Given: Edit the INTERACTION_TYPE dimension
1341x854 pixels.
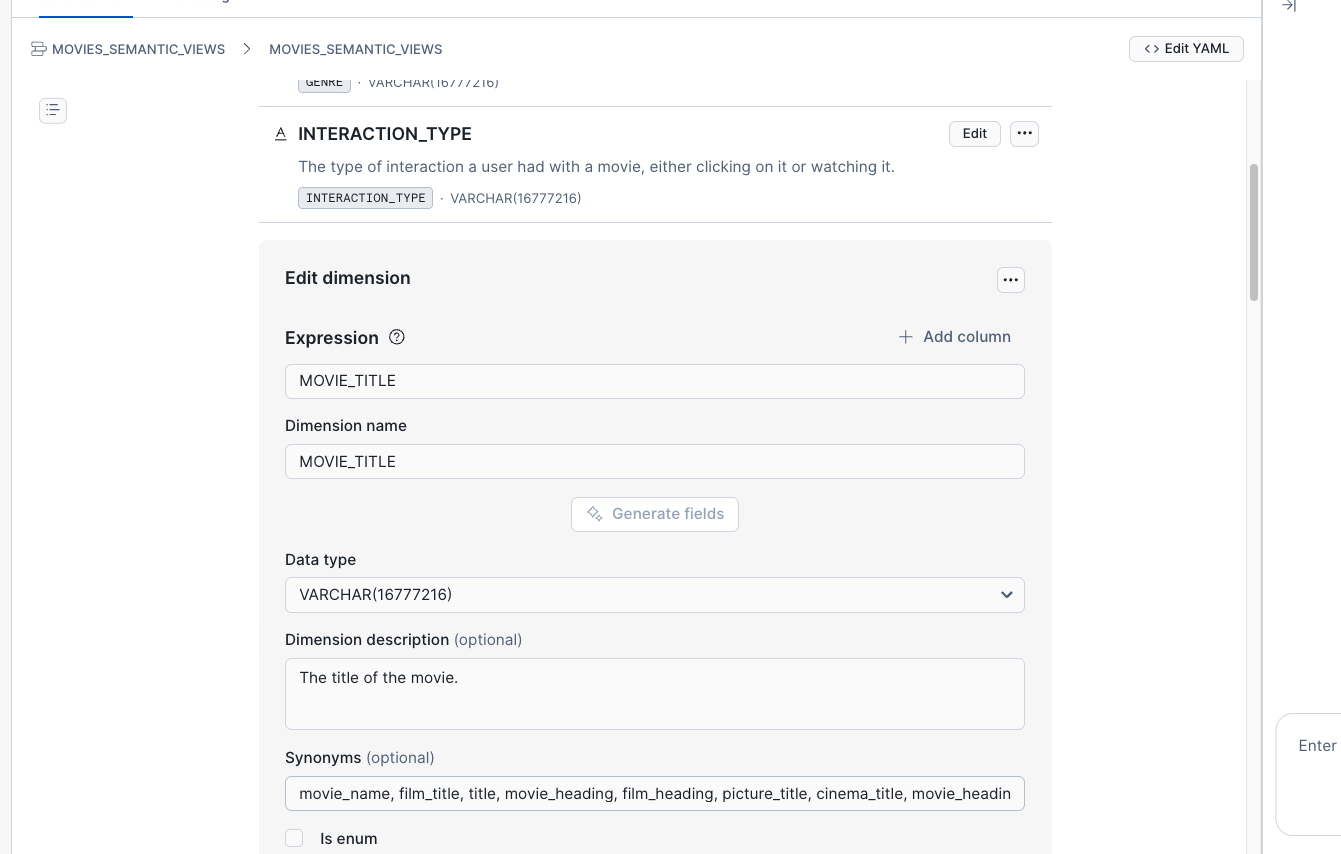Looking at the screenshot, I should 974,134.
